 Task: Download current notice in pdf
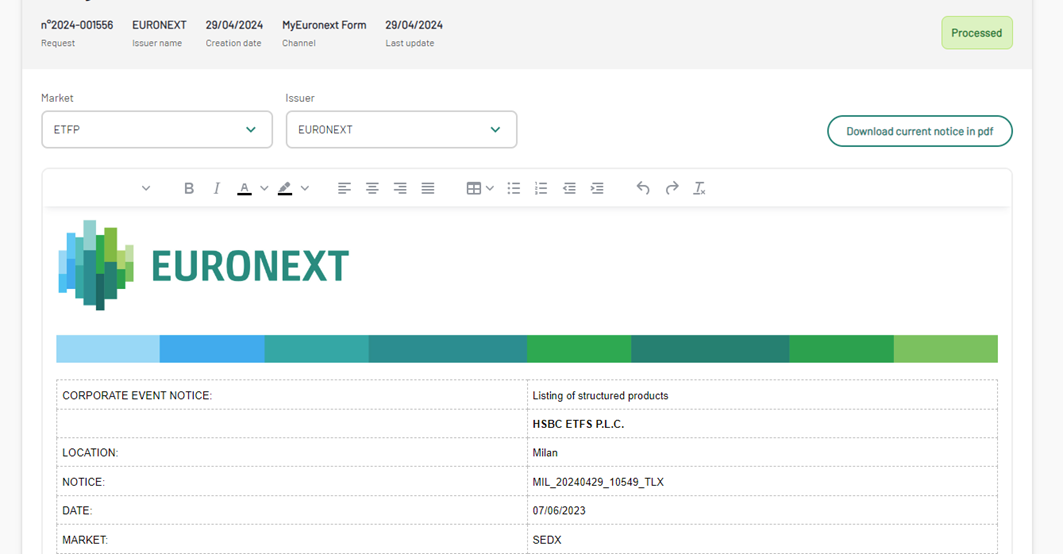(919, 131)
